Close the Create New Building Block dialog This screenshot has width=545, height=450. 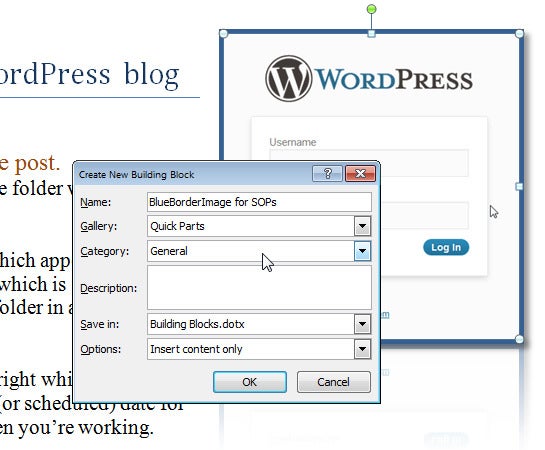[x=360, y=173]
